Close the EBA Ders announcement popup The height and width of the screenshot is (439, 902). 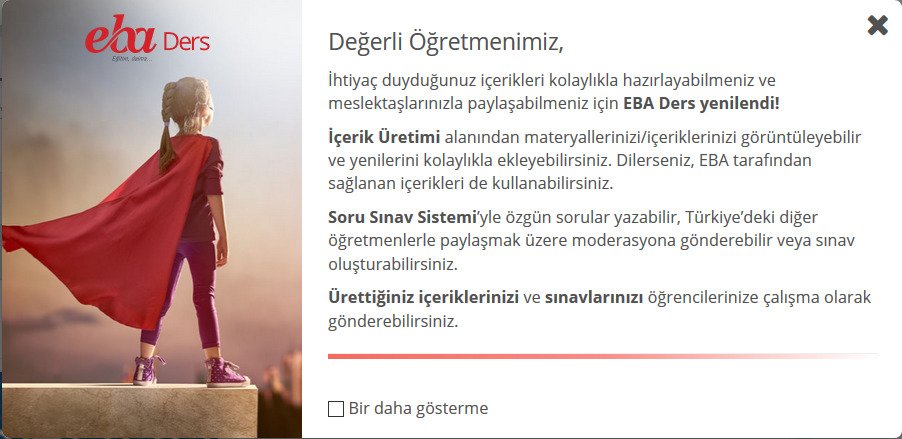[877, 25]
